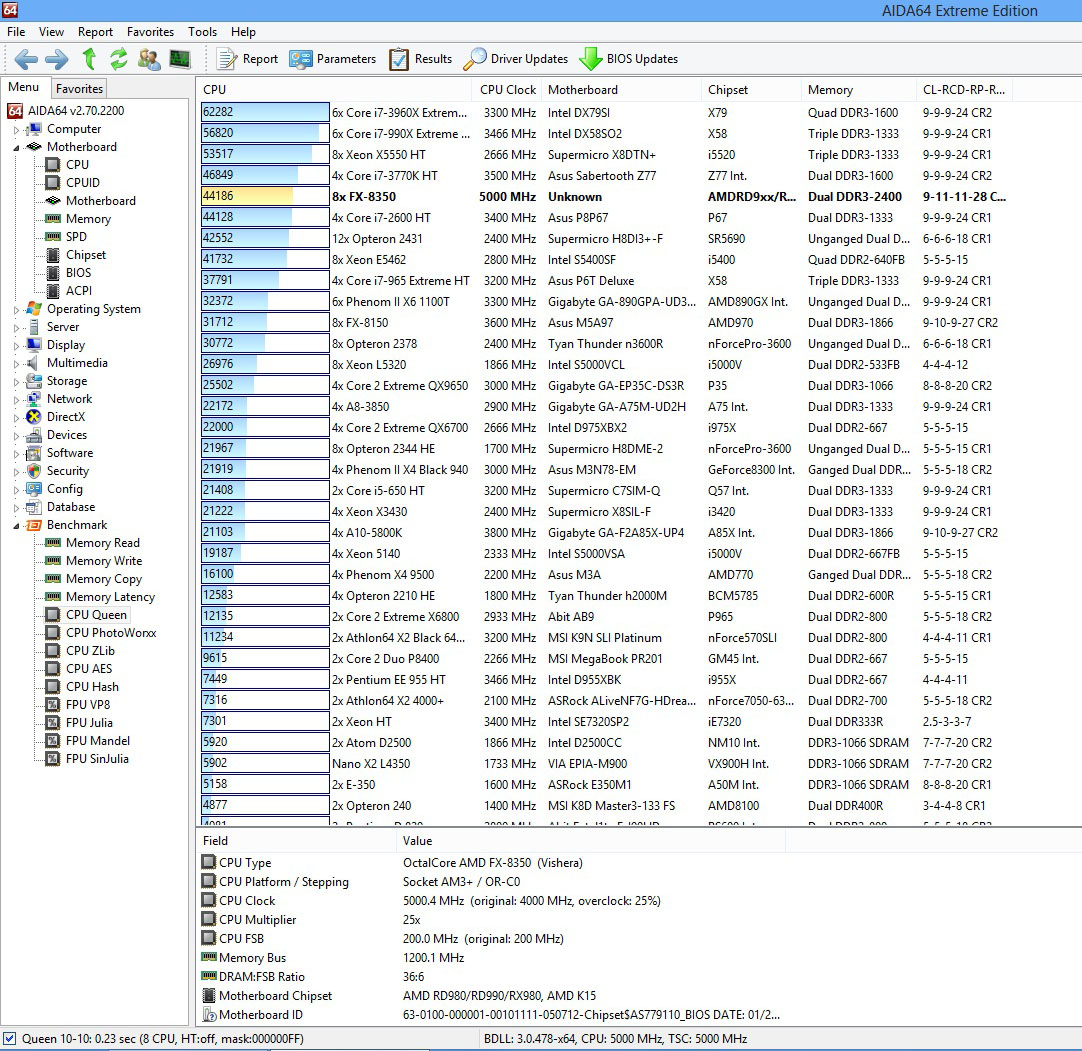Screen dimensions: 1082x1051
Task: Click the Back navigation arrow
Action: [26, 59]
